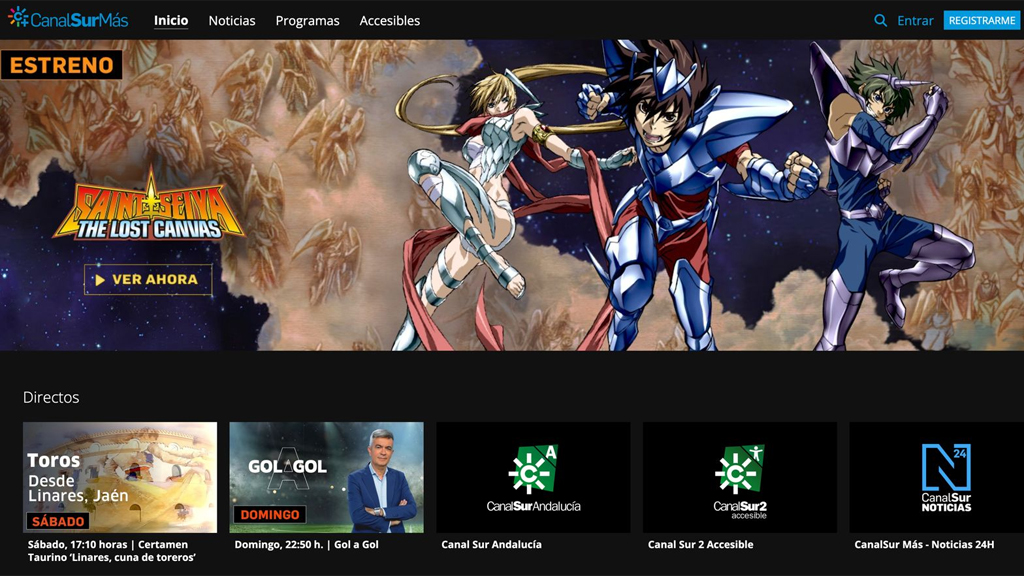This screenshot has width=1024, height=576.
Task: Click the Canal Sur 2 Accesible logo
Action: 739,477
